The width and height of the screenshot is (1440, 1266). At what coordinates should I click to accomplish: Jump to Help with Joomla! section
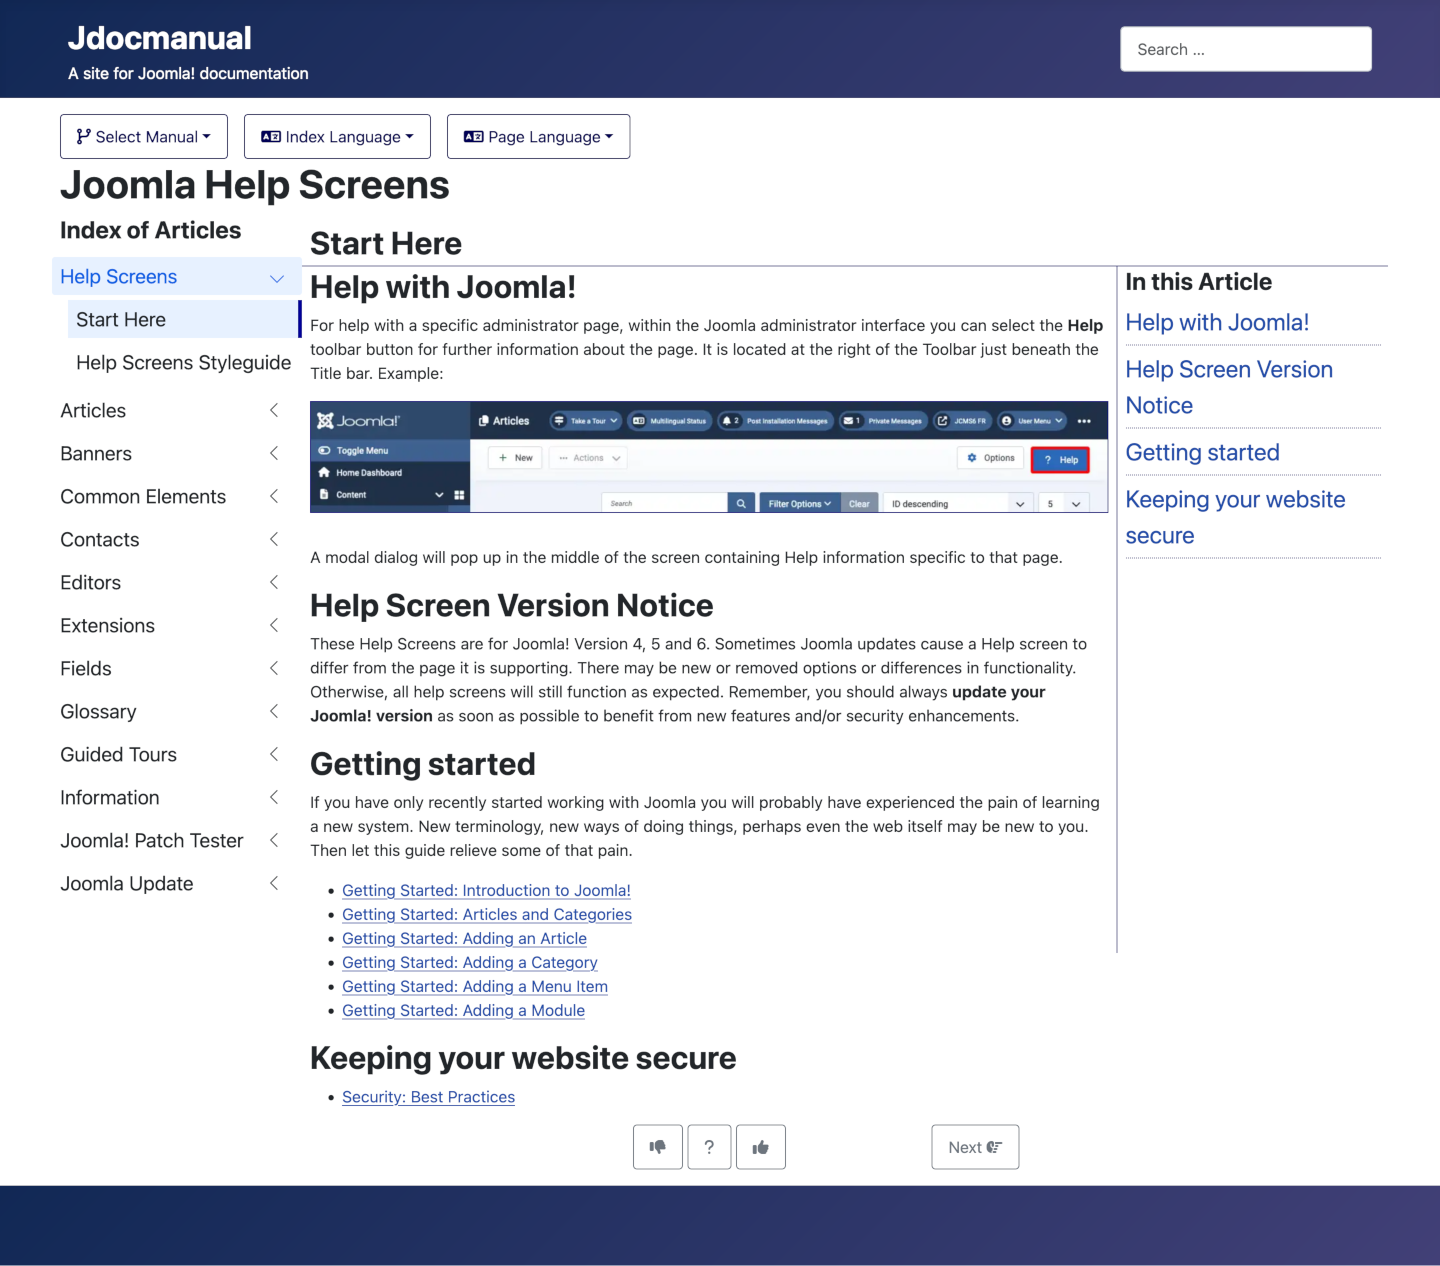point(1217,323)
